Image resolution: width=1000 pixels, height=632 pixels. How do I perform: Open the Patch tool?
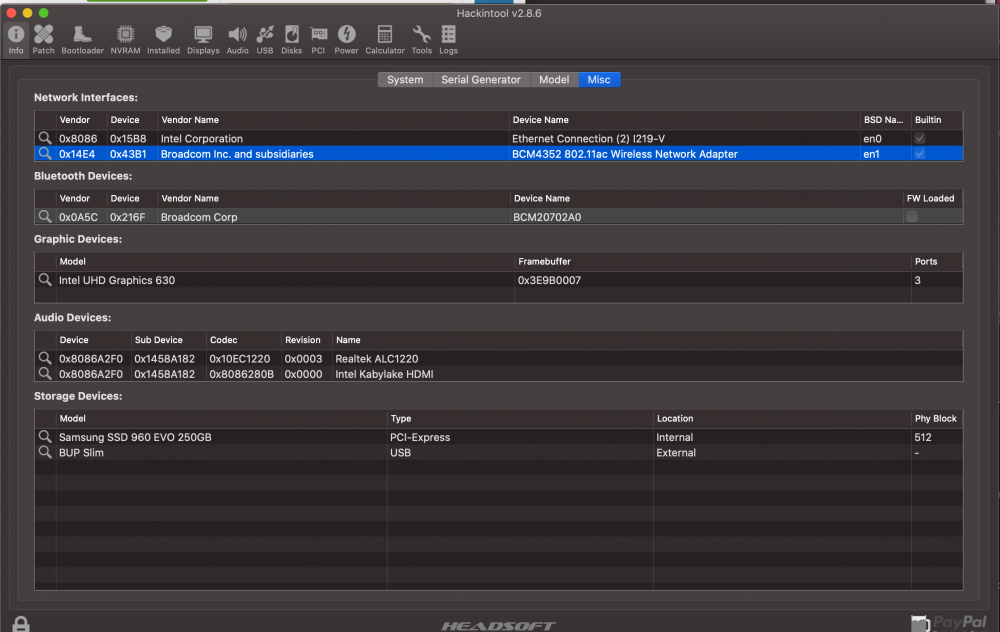tap(43, 40)
